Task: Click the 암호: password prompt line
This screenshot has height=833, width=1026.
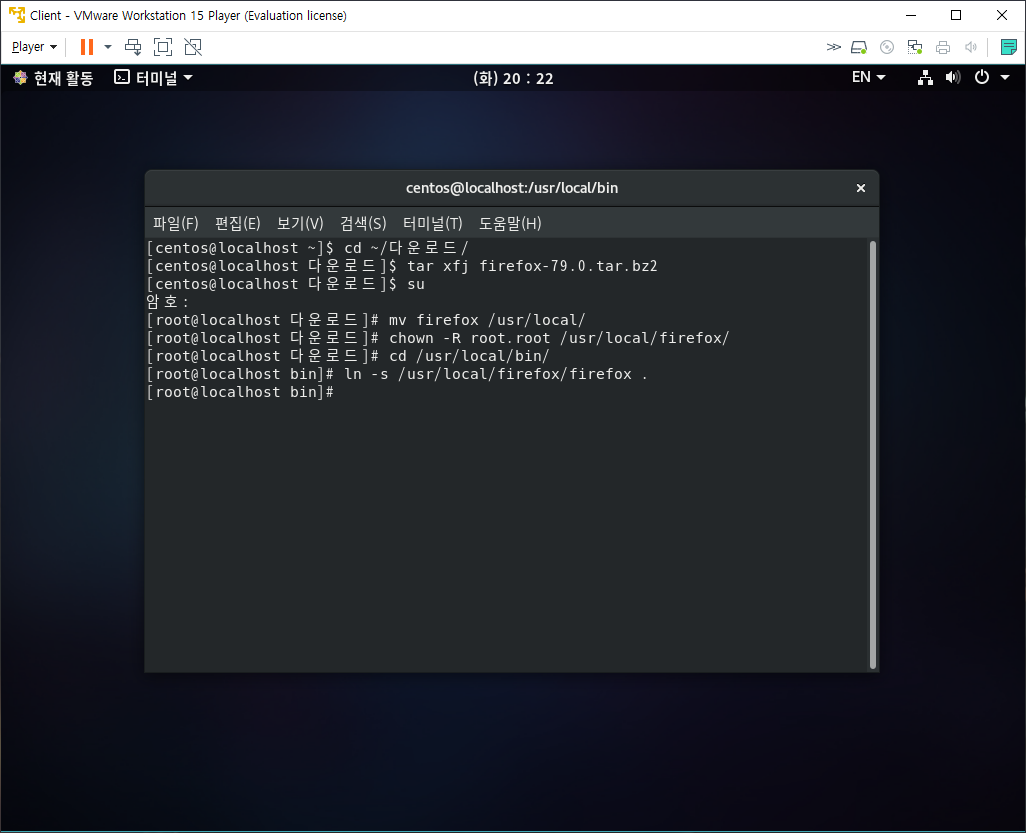Action: point(168,302)
